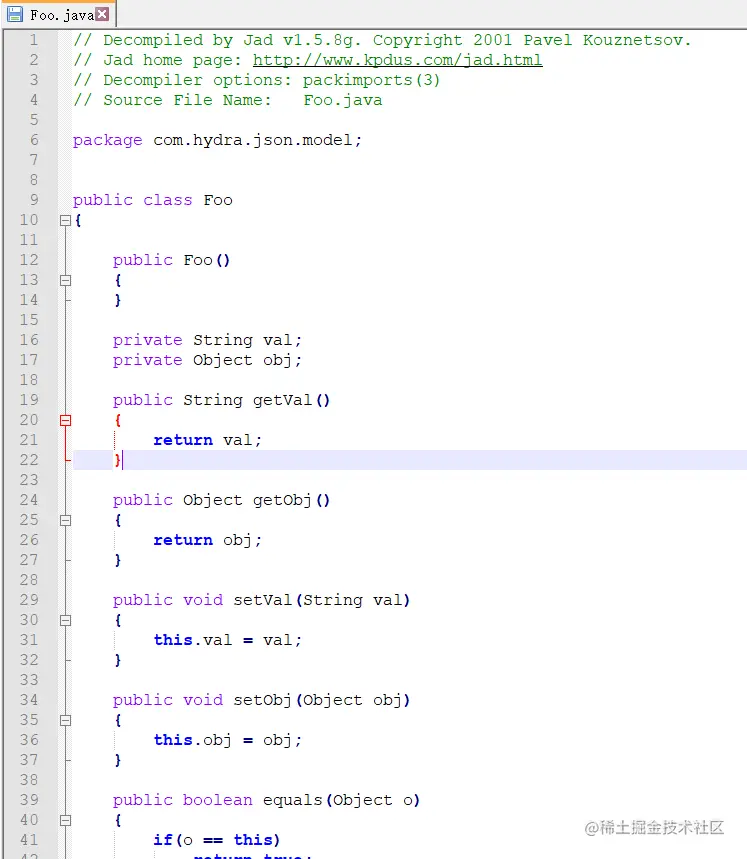Viewport: 747px width, 859px height.
Task: Collapse the class Foo fold marker at line 10
Action: tap(65, 220)
